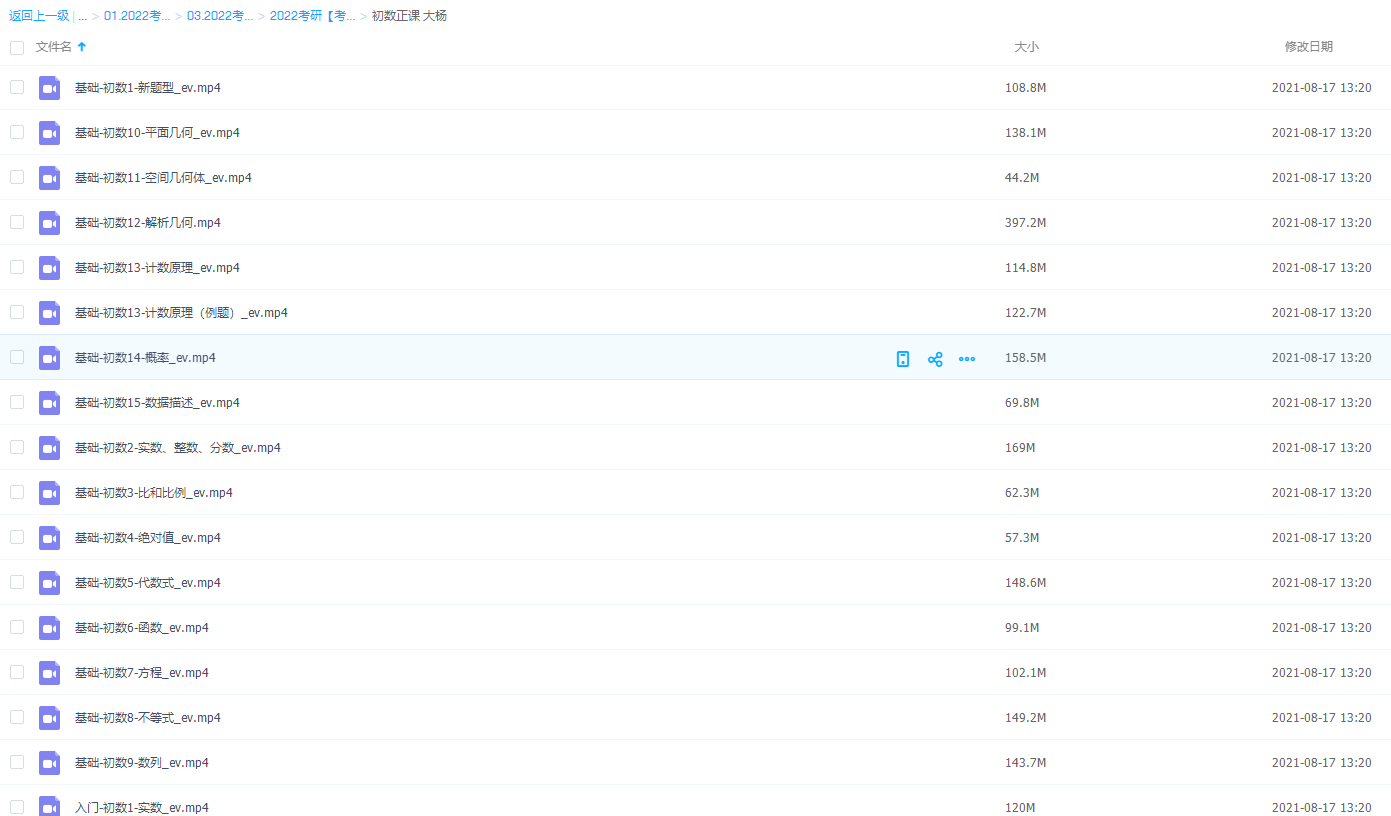This screenshot has width=1391, height=816.
Task: Click the share icon on 基础-初数14-概率 row
Action: coord(935,359)
